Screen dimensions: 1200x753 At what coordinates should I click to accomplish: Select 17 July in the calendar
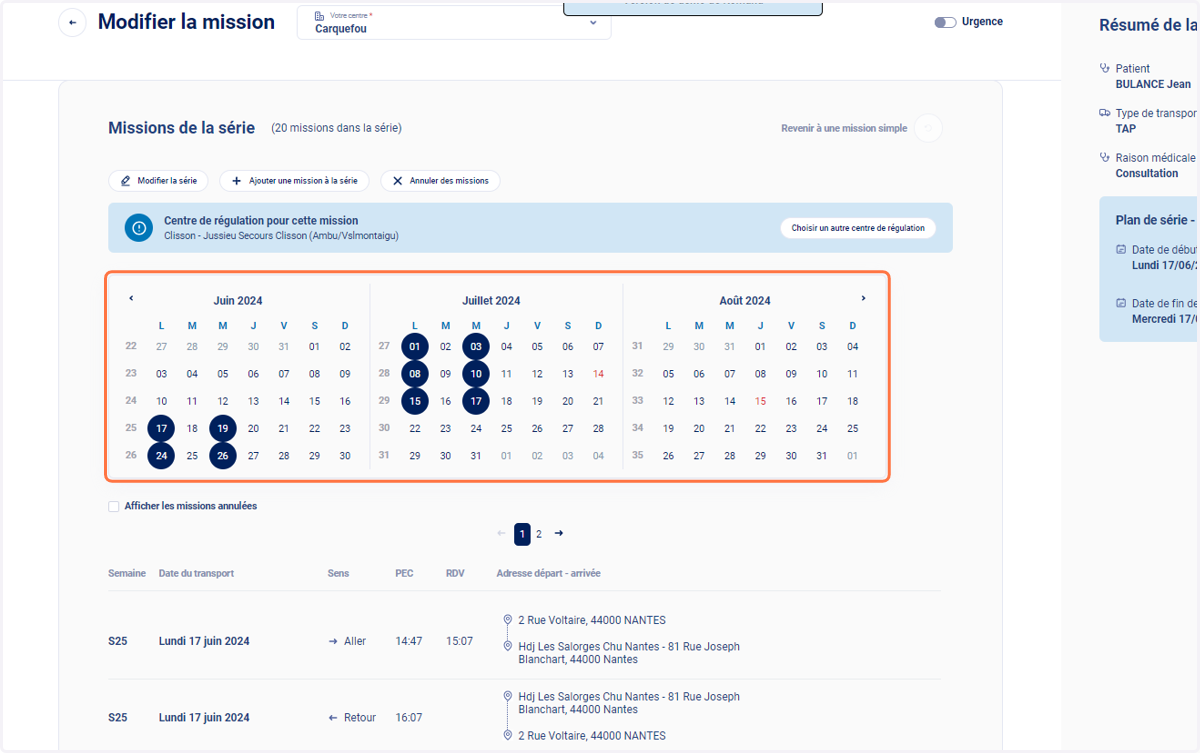tap(476, 401)
